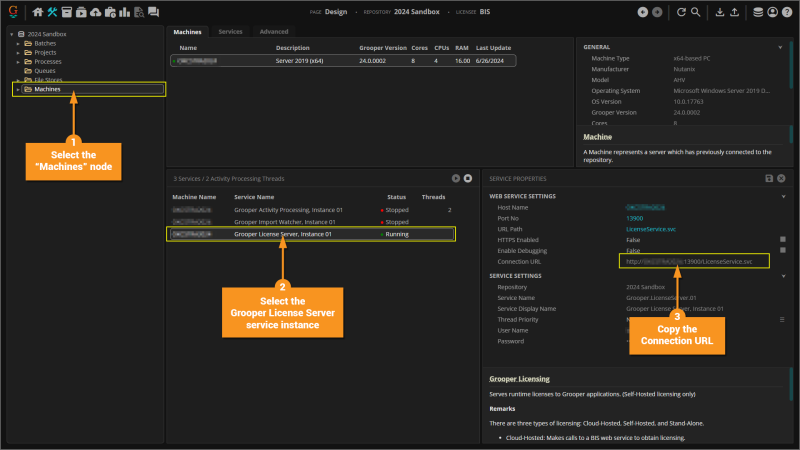Collapse the General properties section

(780, 47)
